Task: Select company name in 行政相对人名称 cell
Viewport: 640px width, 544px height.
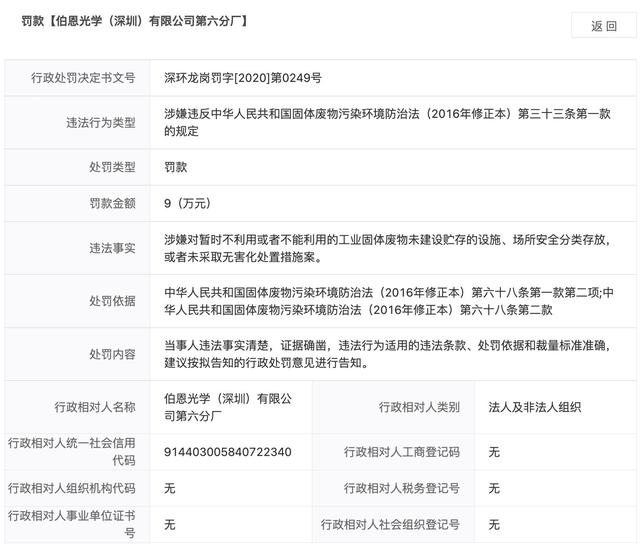Action: coord(228,407)
